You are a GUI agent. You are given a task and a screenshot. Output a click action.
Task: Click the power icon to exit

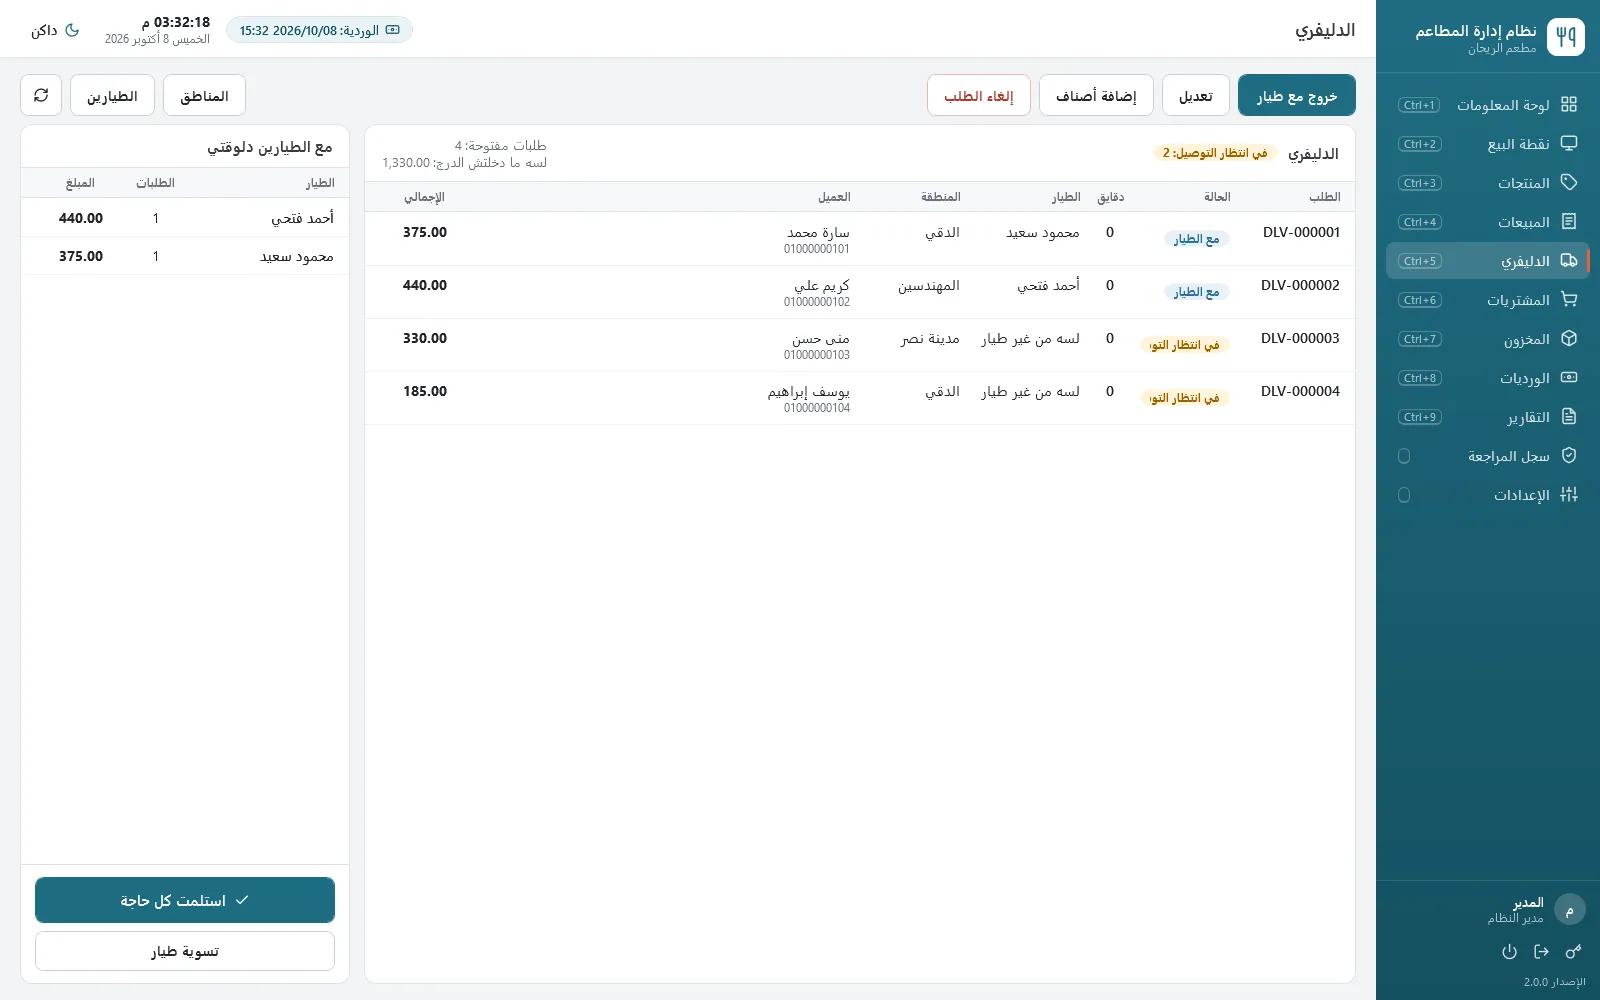pyautogui.click(x=1509, y=952)
